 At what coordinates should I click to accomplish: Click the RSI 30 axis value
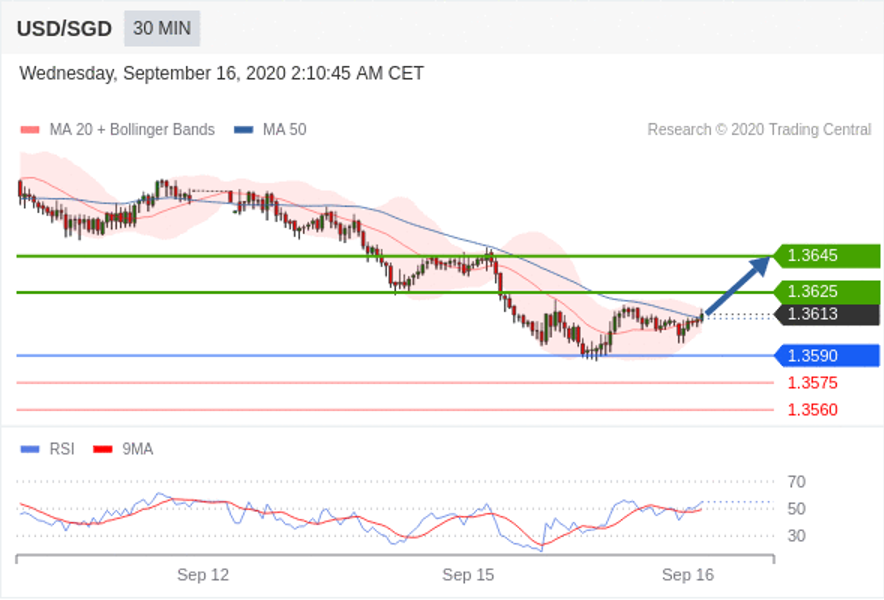coord(797,536)
